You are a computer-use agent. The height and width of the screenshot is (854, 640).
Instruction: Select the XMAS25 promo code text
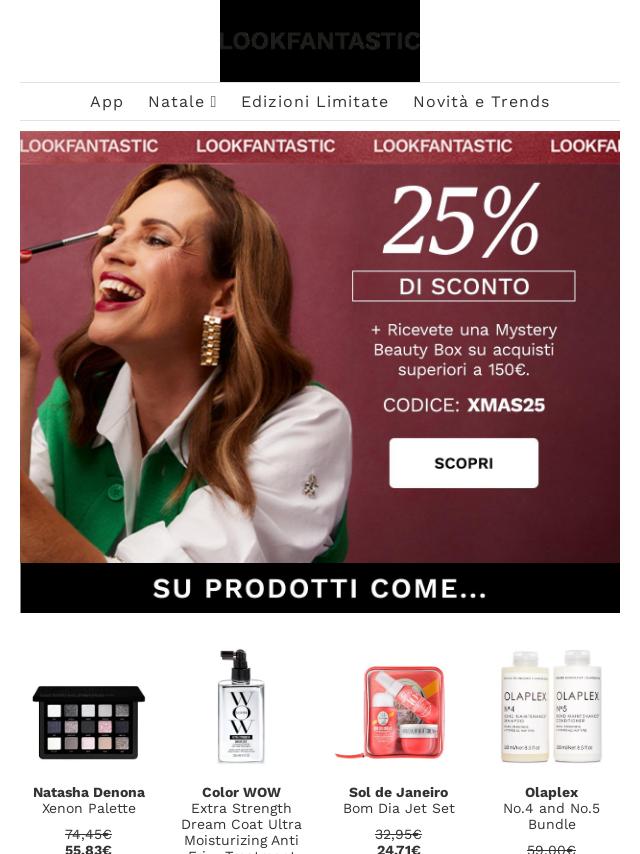coord(506,405)
